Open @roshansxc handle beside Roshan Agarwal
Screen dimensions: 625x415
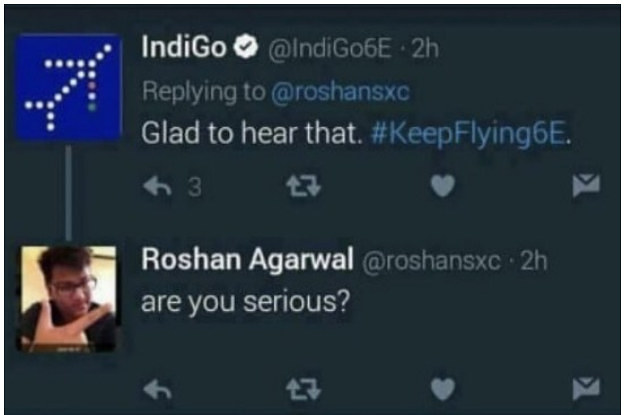pyautogui.click(x=431, y=262)
